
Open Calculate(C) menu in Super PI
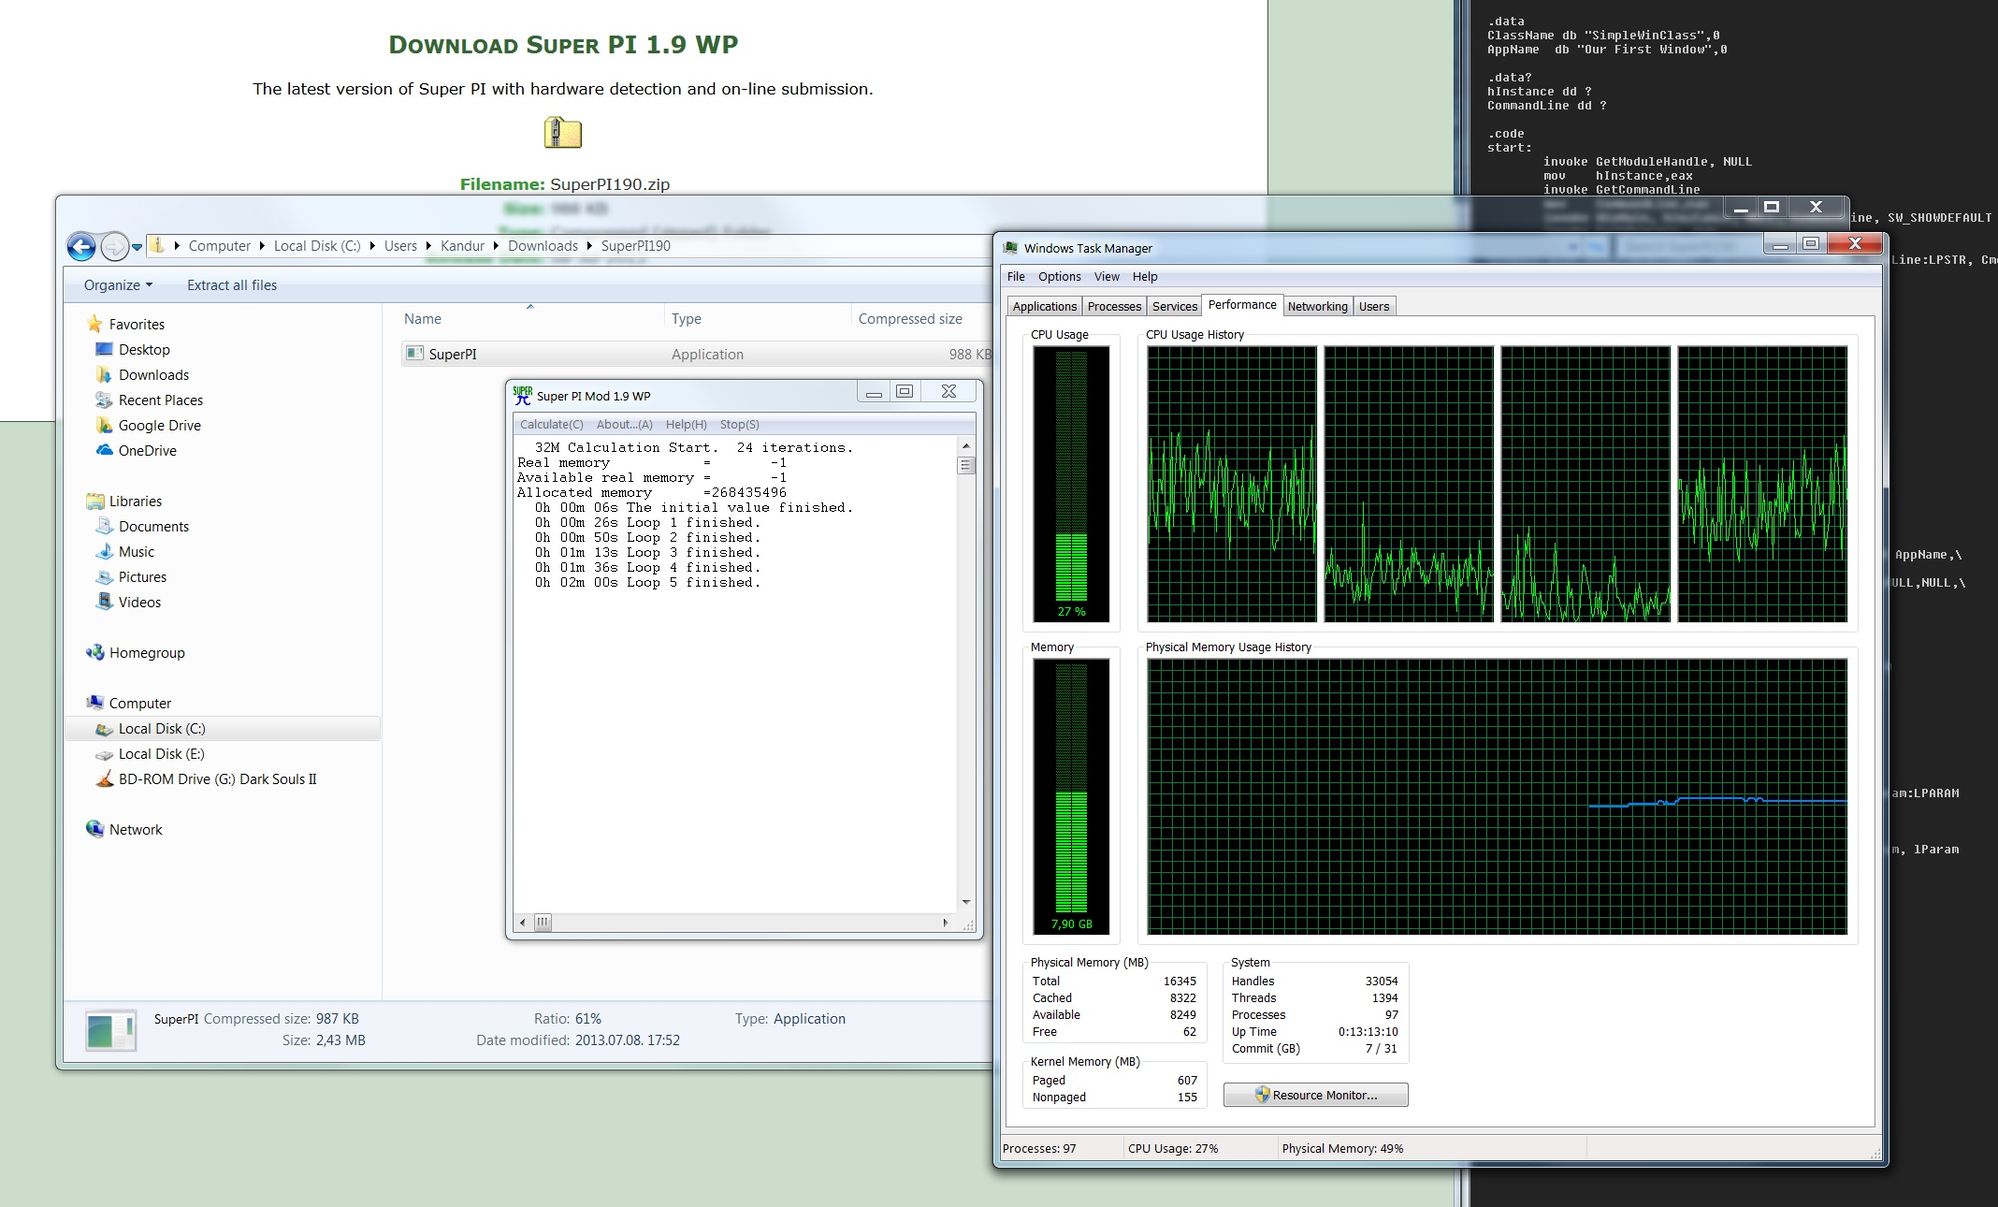tap(551, 424)
